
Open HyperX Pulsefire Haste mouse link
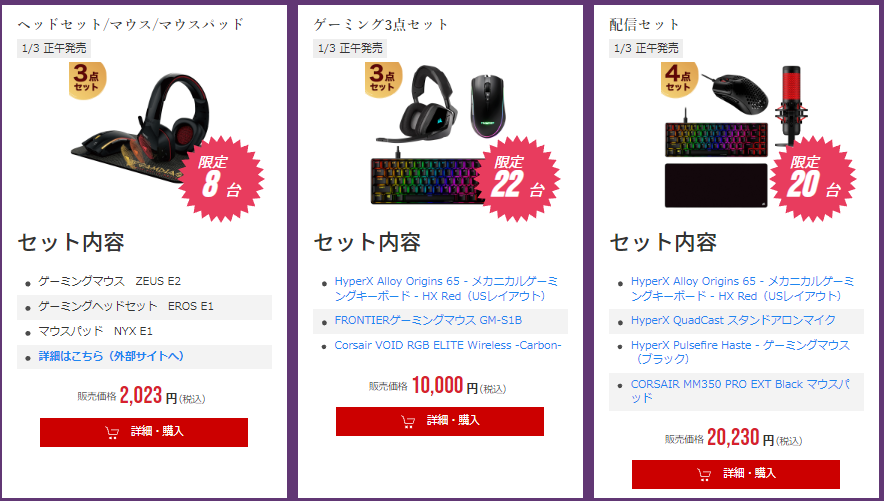pos(740,352)
